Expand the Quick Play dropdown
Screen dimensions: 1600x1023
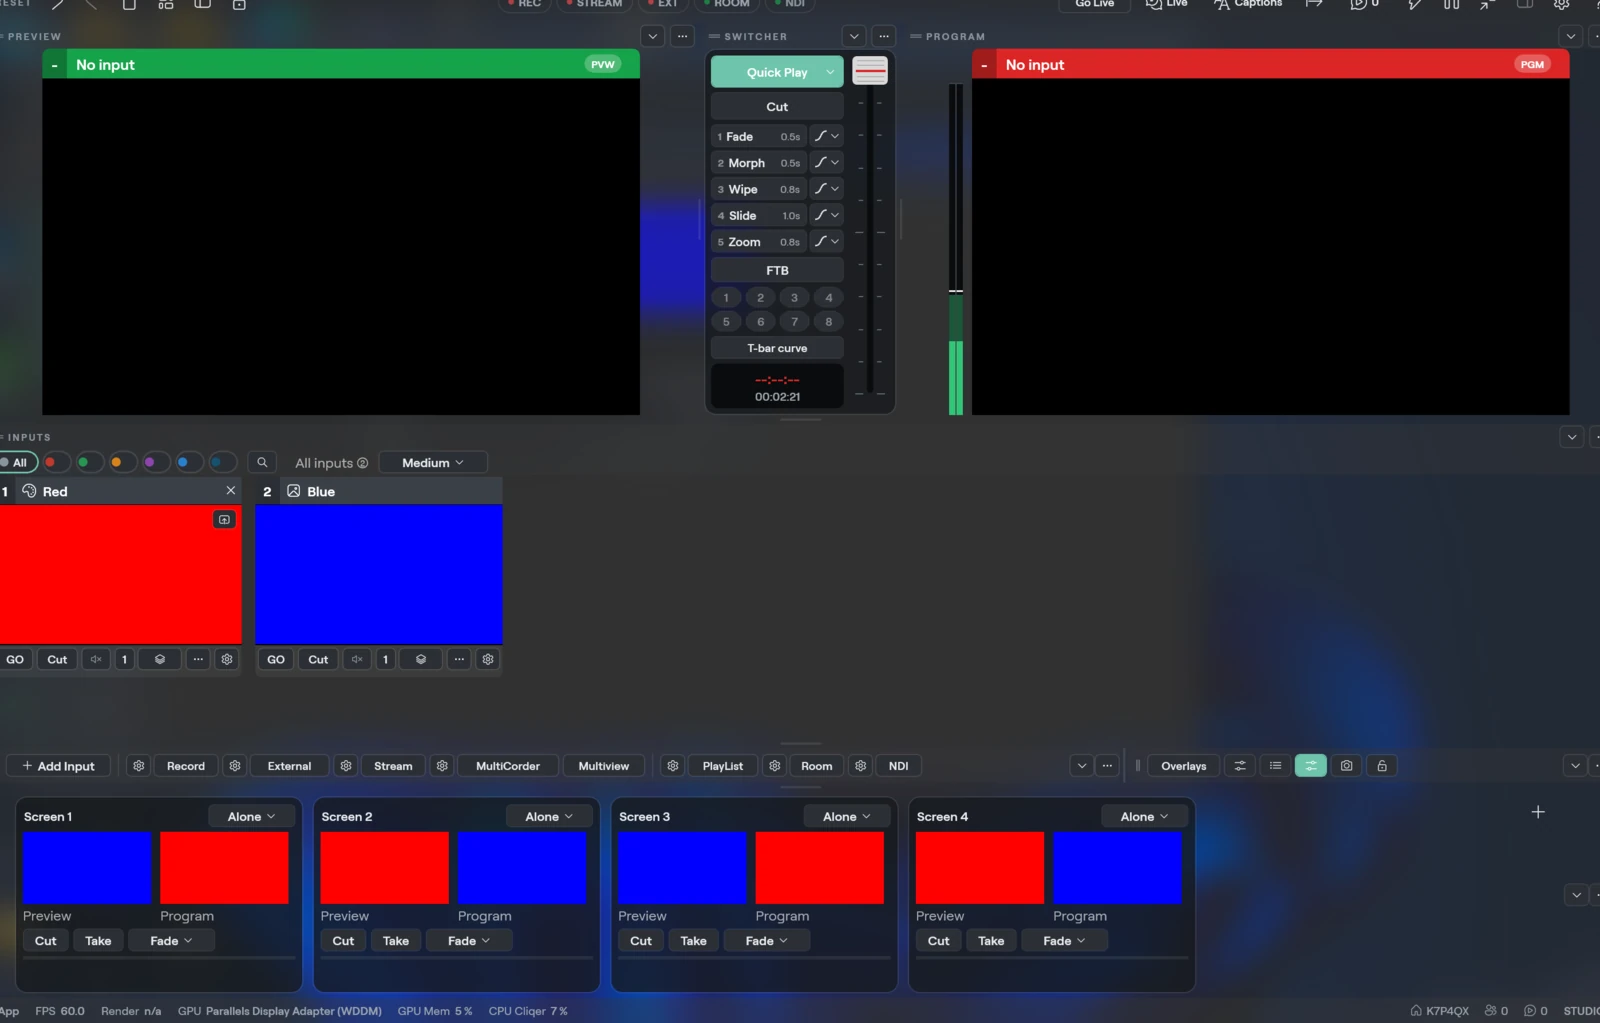pos(830,72)
